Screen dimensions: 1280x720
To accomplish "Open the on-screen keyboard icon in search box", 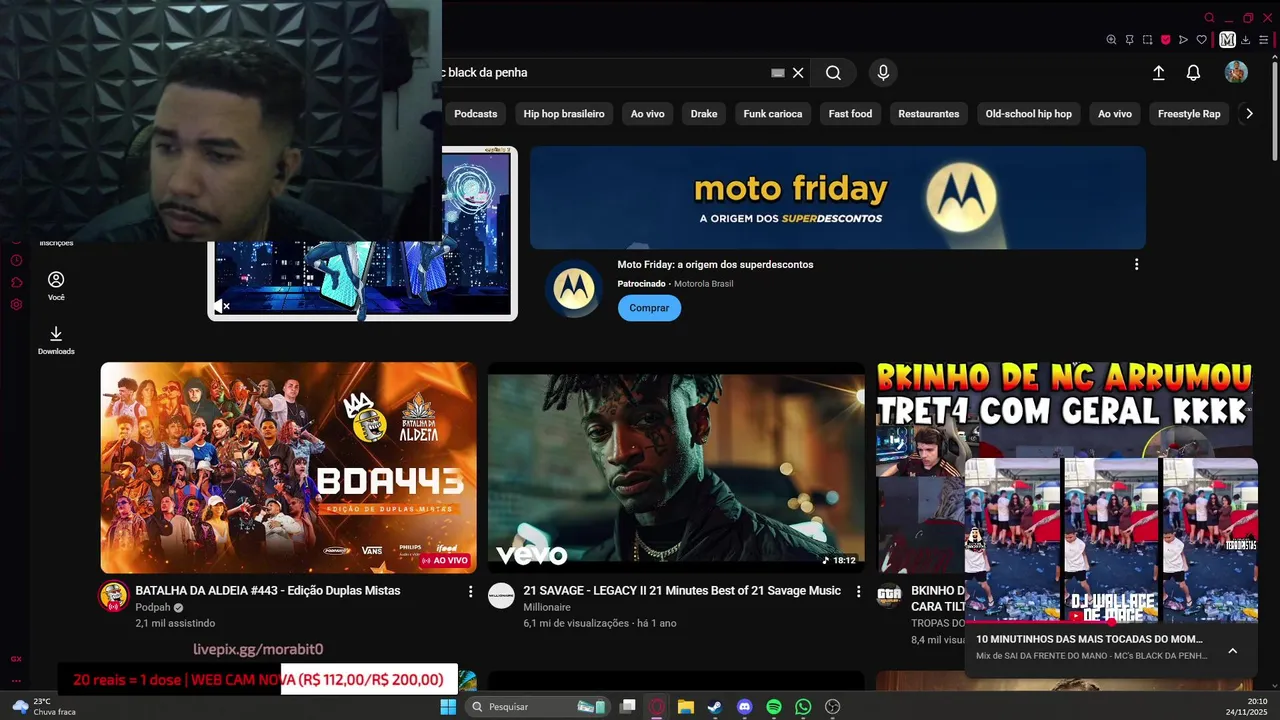I will click(778, 73).
